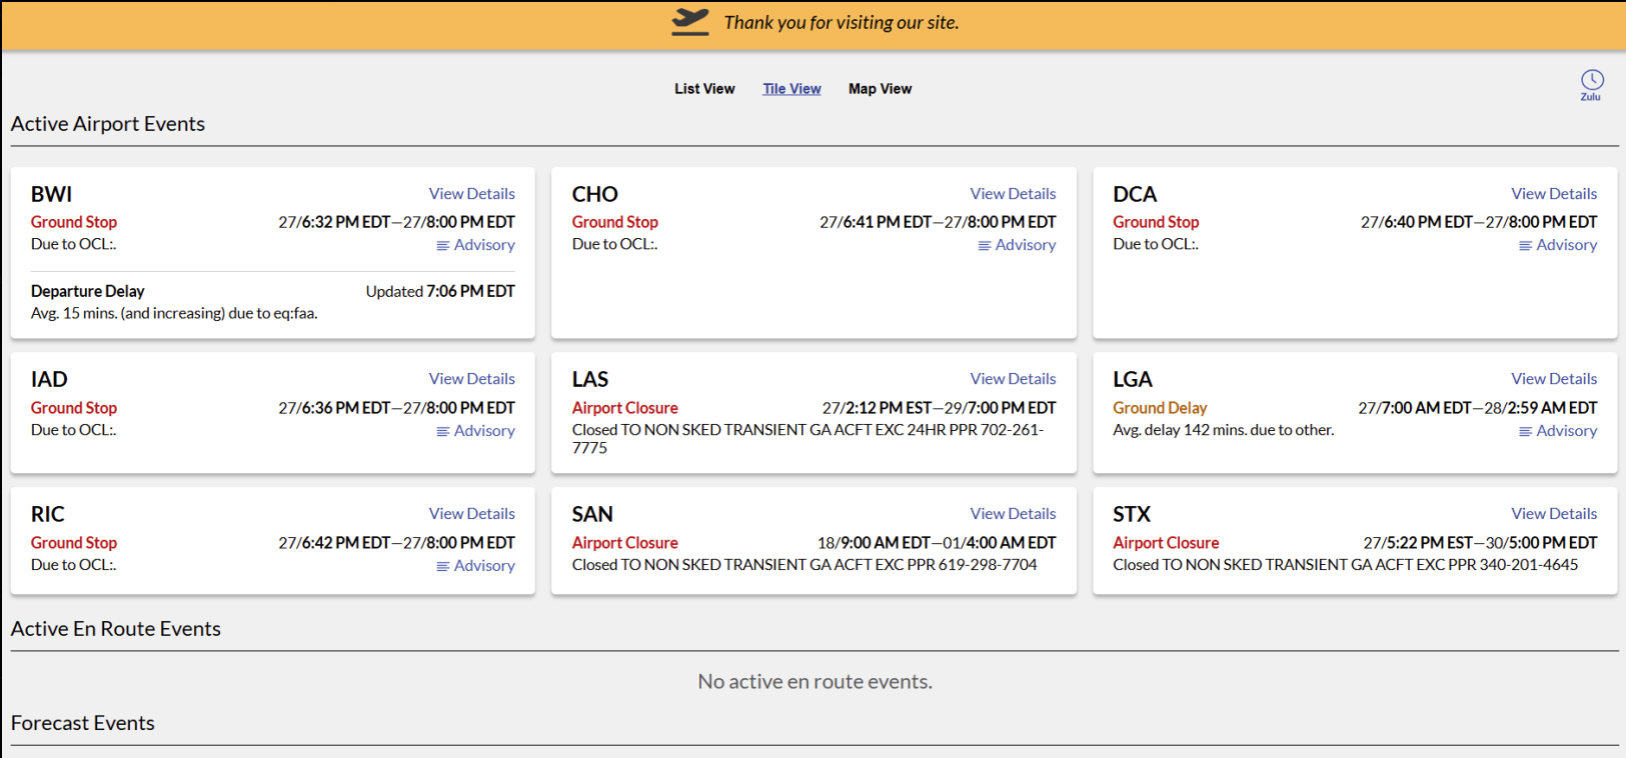1626x758 pixels.
Task: Open View Details for RIC
Action: (472, 514)
